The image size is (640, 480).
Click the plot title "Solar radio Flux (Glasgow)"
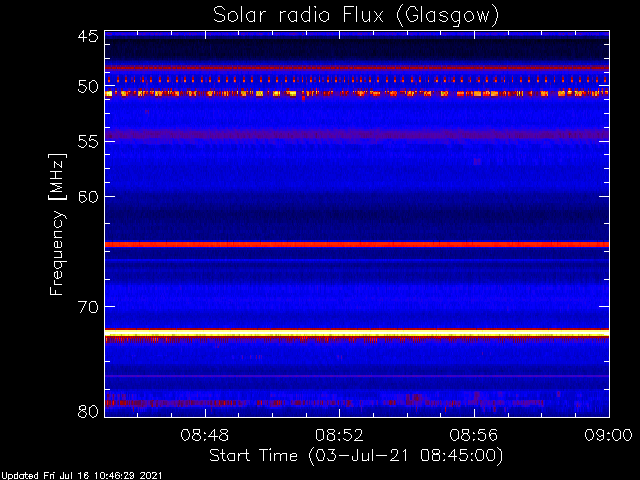[x=356, y=16]
